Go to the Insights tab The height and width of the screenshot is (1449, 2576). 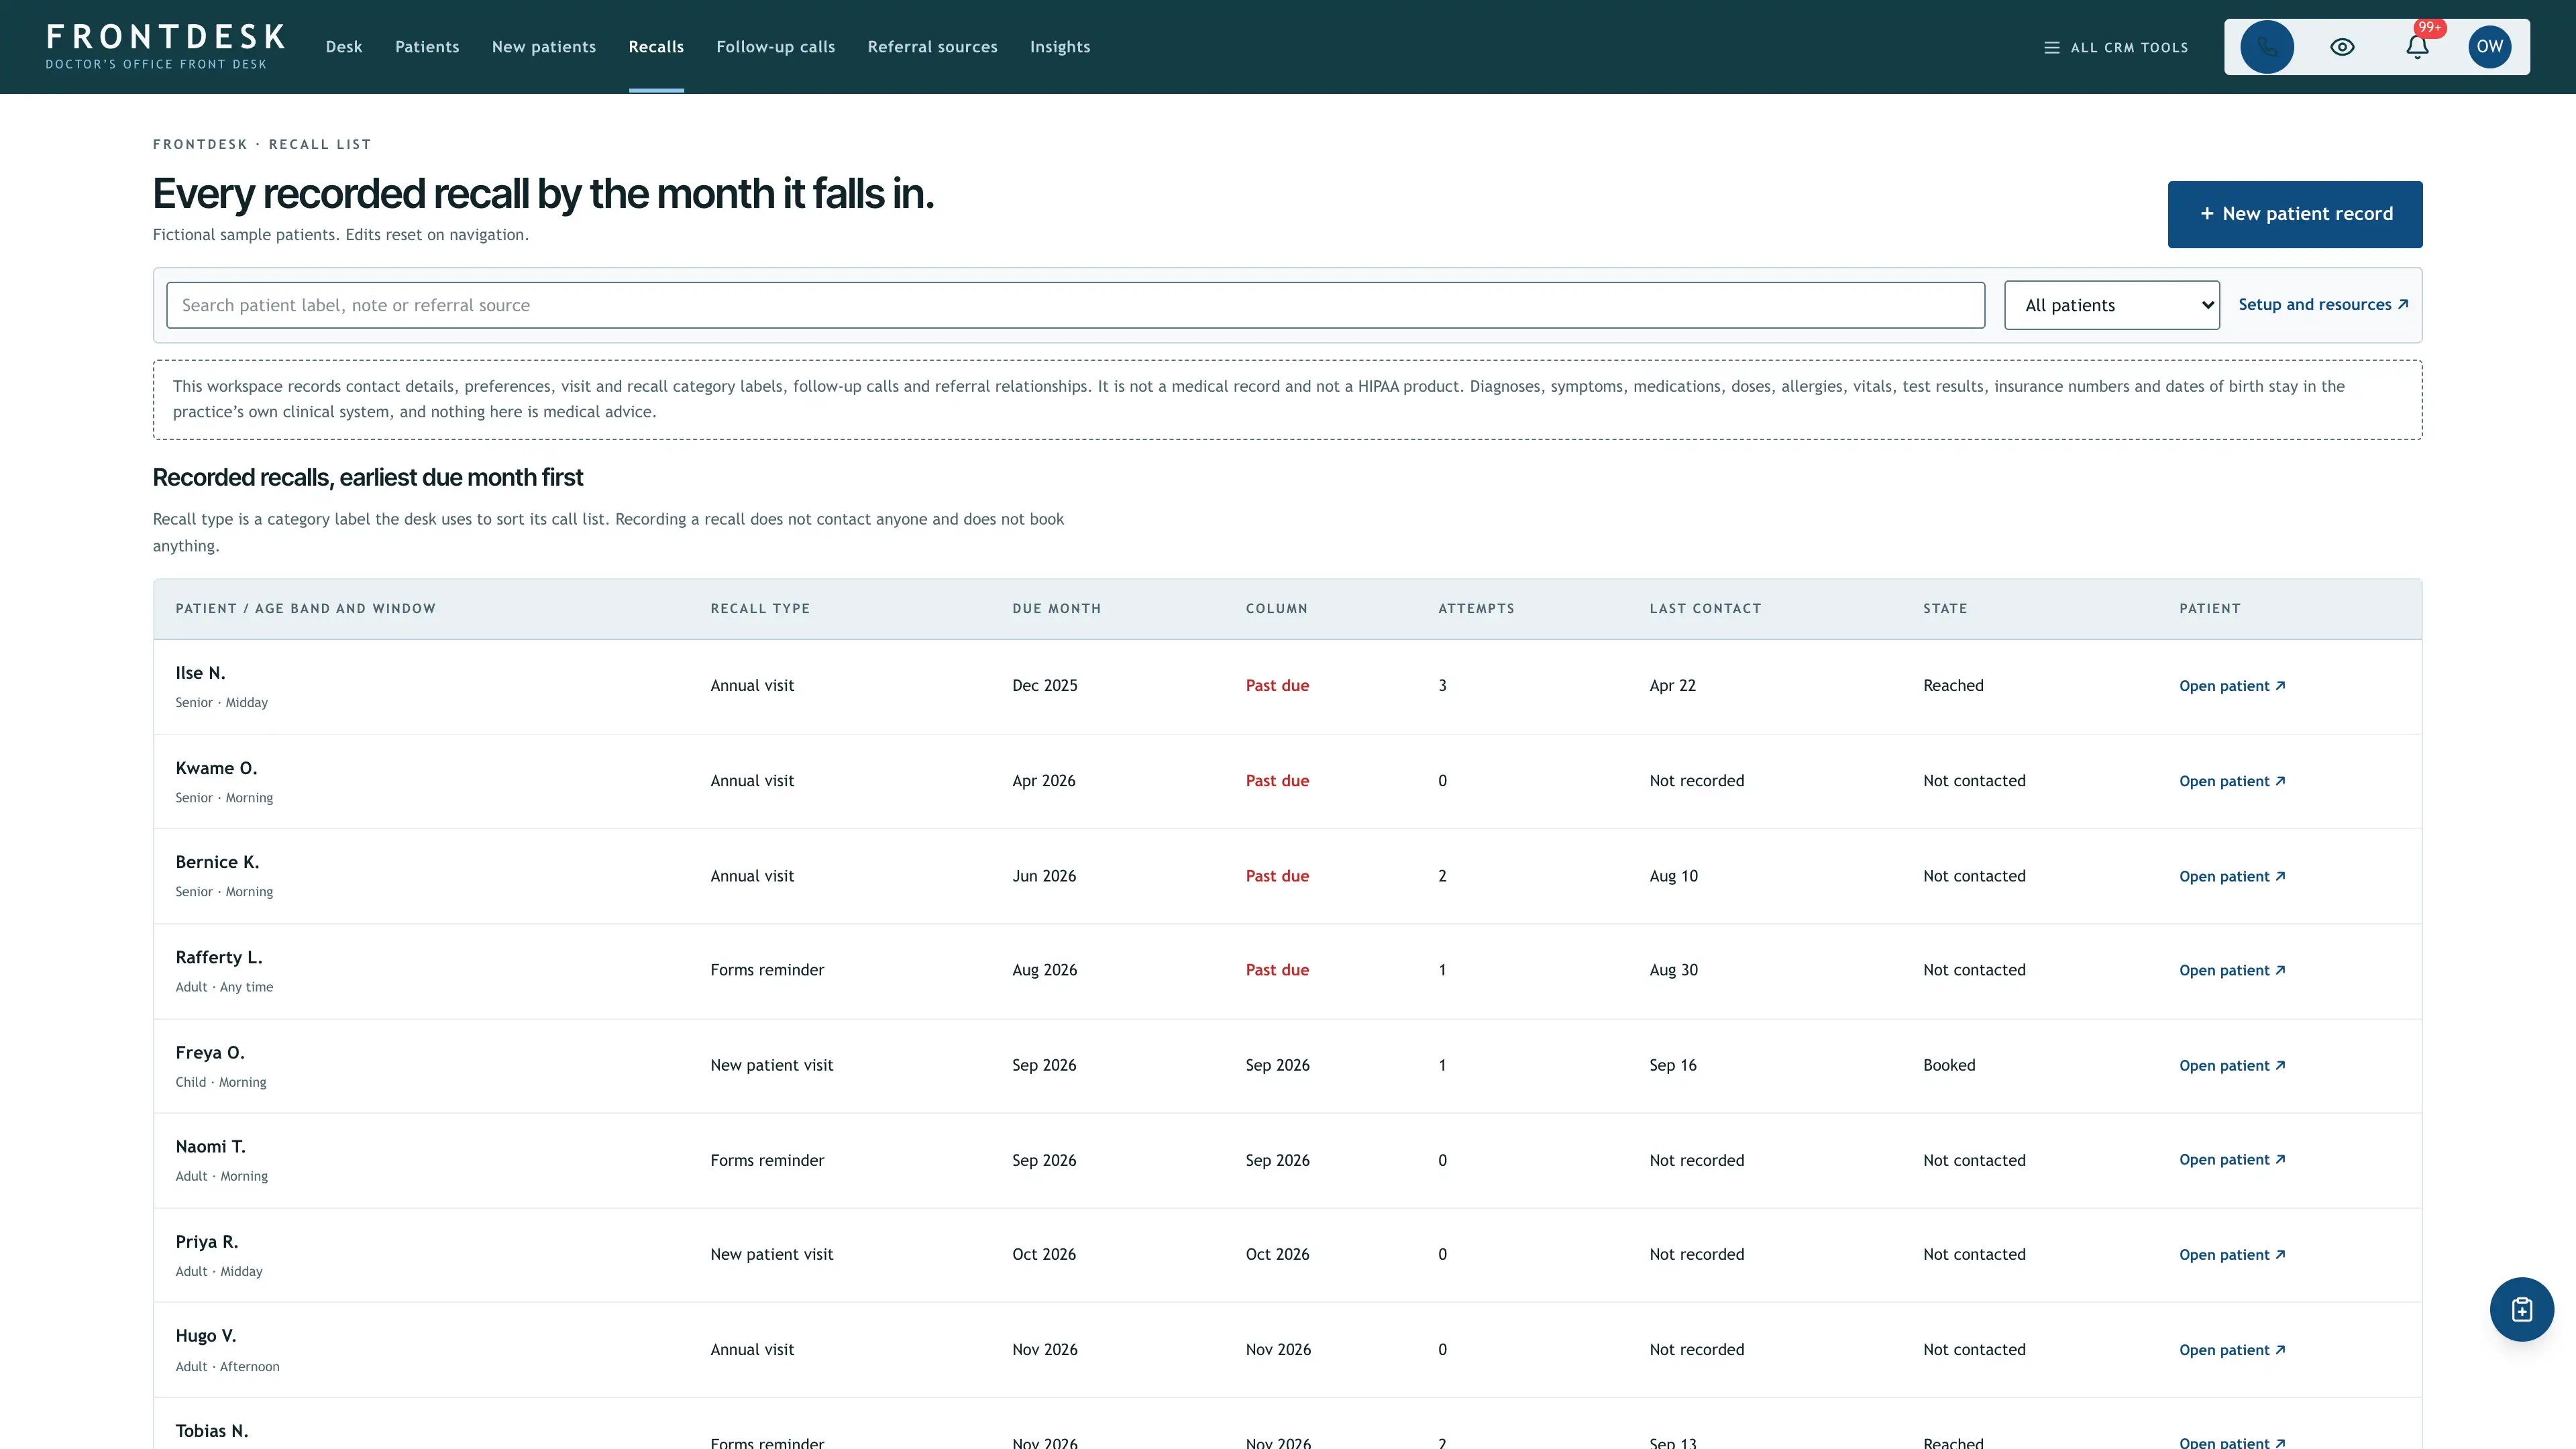1060,47
